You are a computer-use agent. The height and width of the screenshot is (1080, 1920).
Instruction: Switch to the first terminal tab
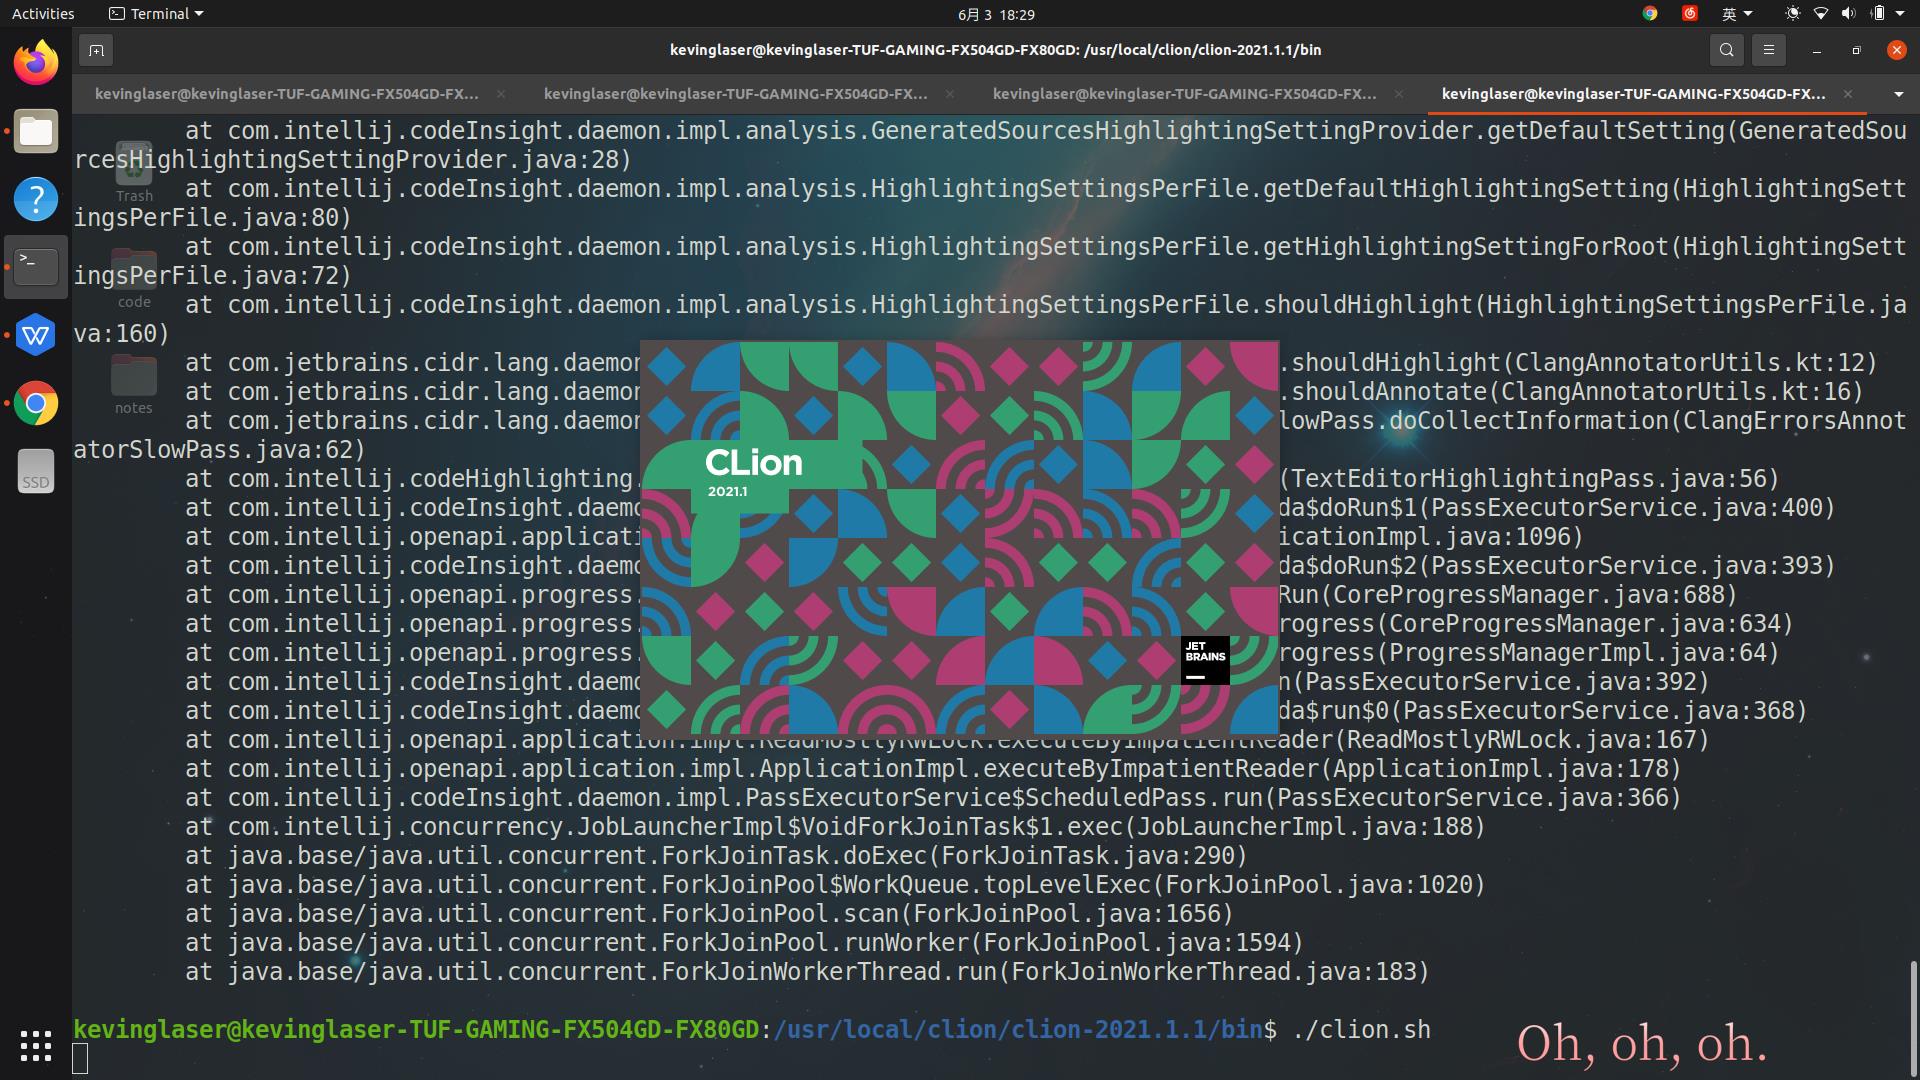coord(286,94)
